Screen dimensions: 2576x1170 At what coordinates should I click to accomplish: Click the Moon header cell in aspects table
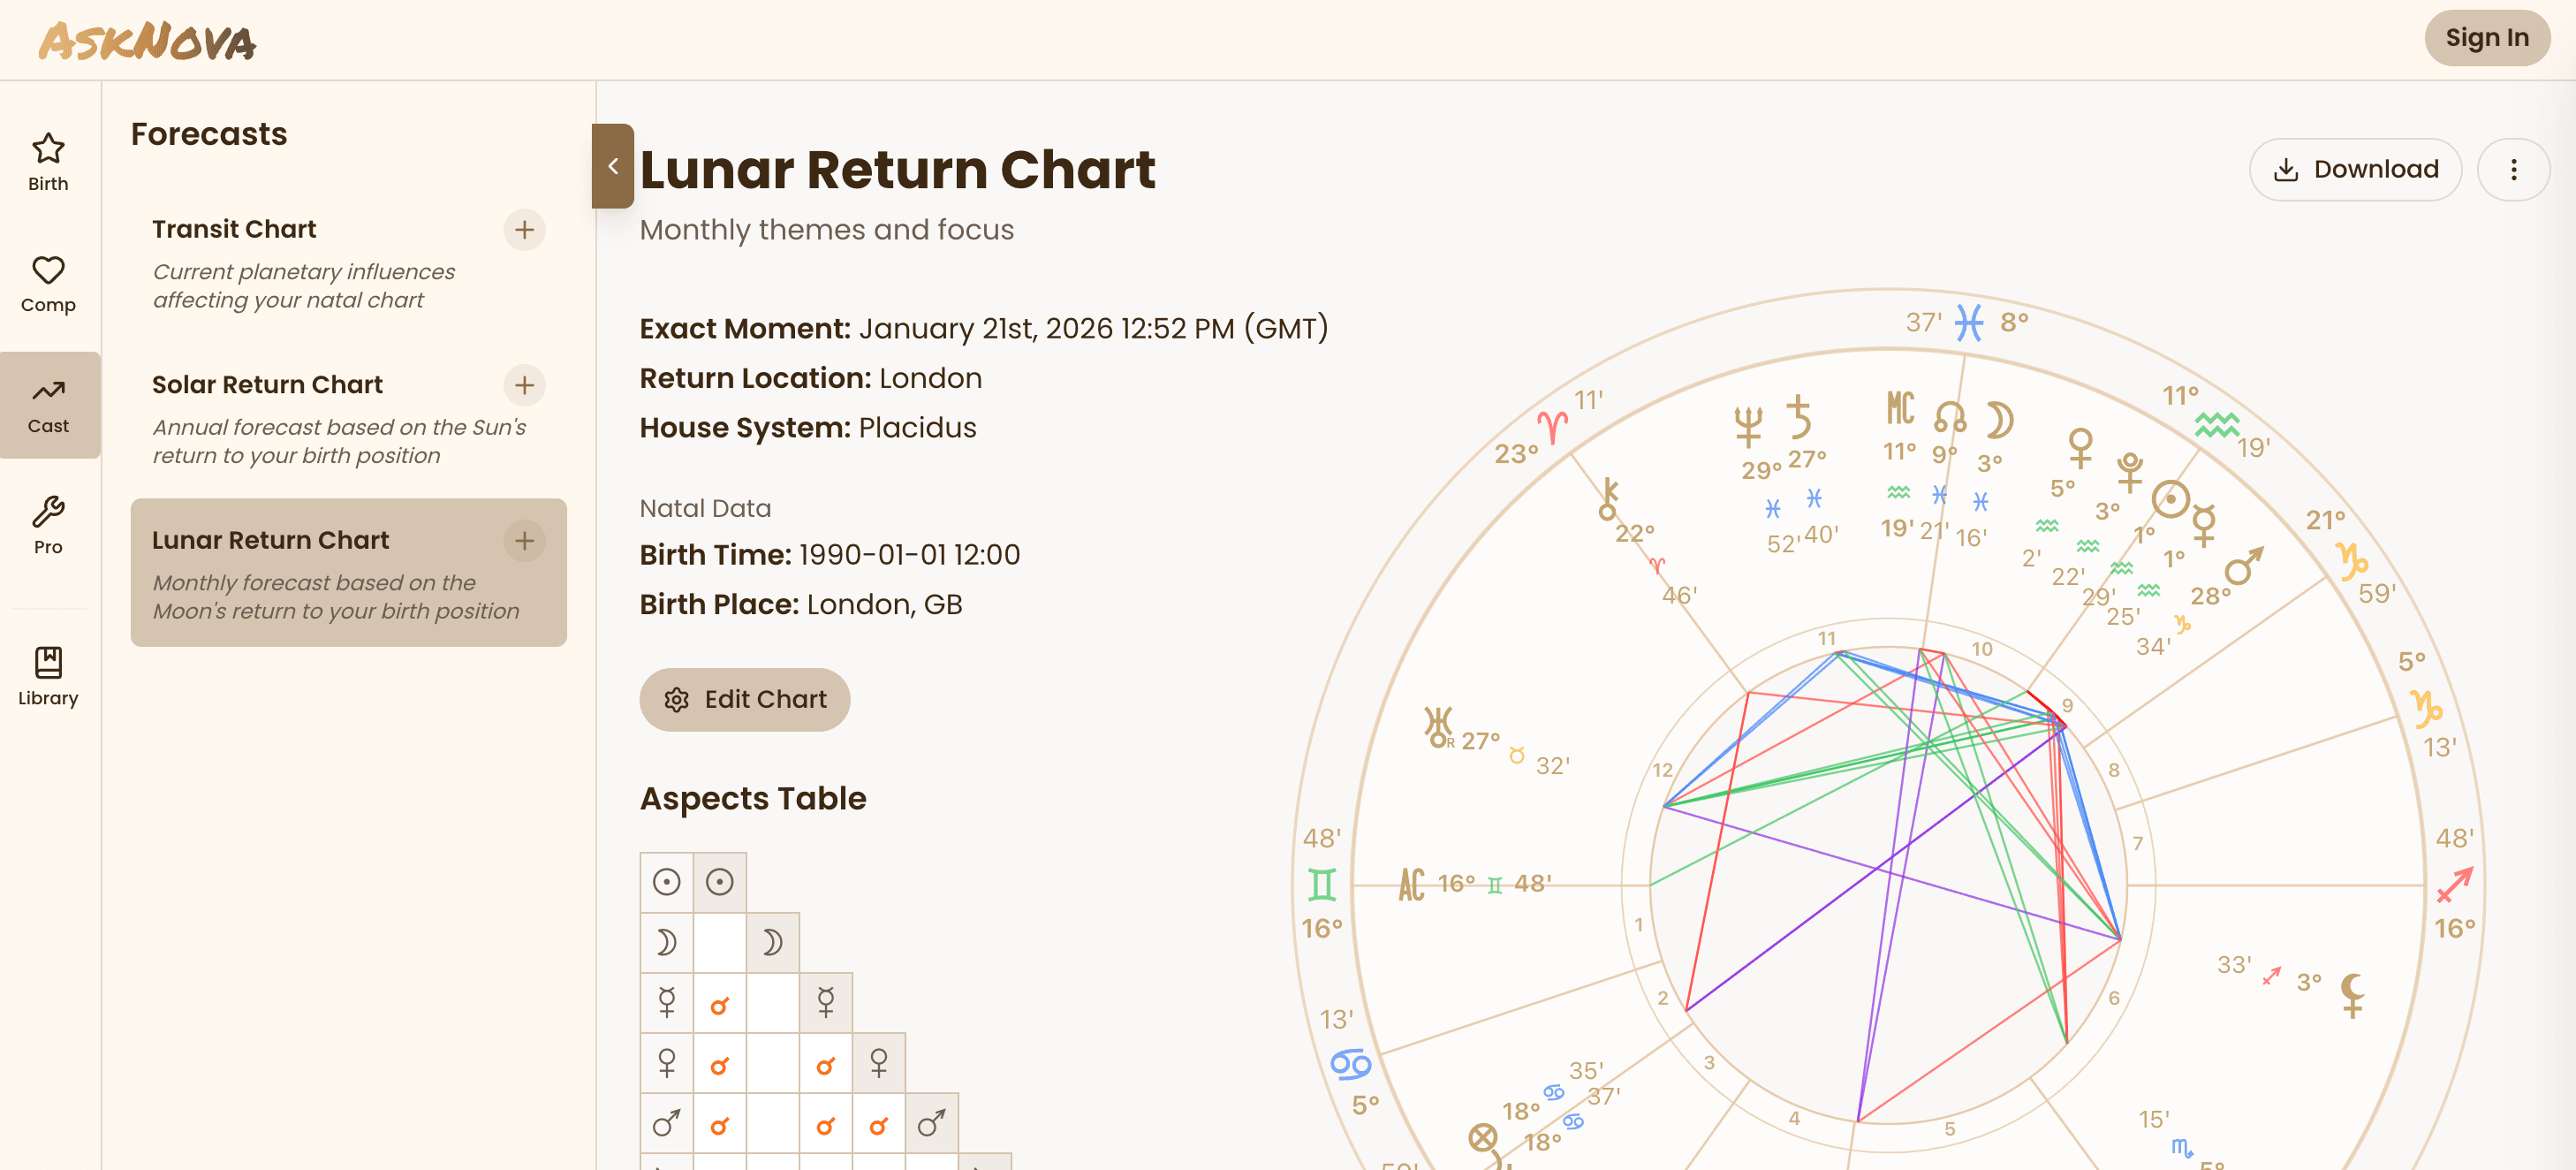pyautogui.click(x=772, y=942)
